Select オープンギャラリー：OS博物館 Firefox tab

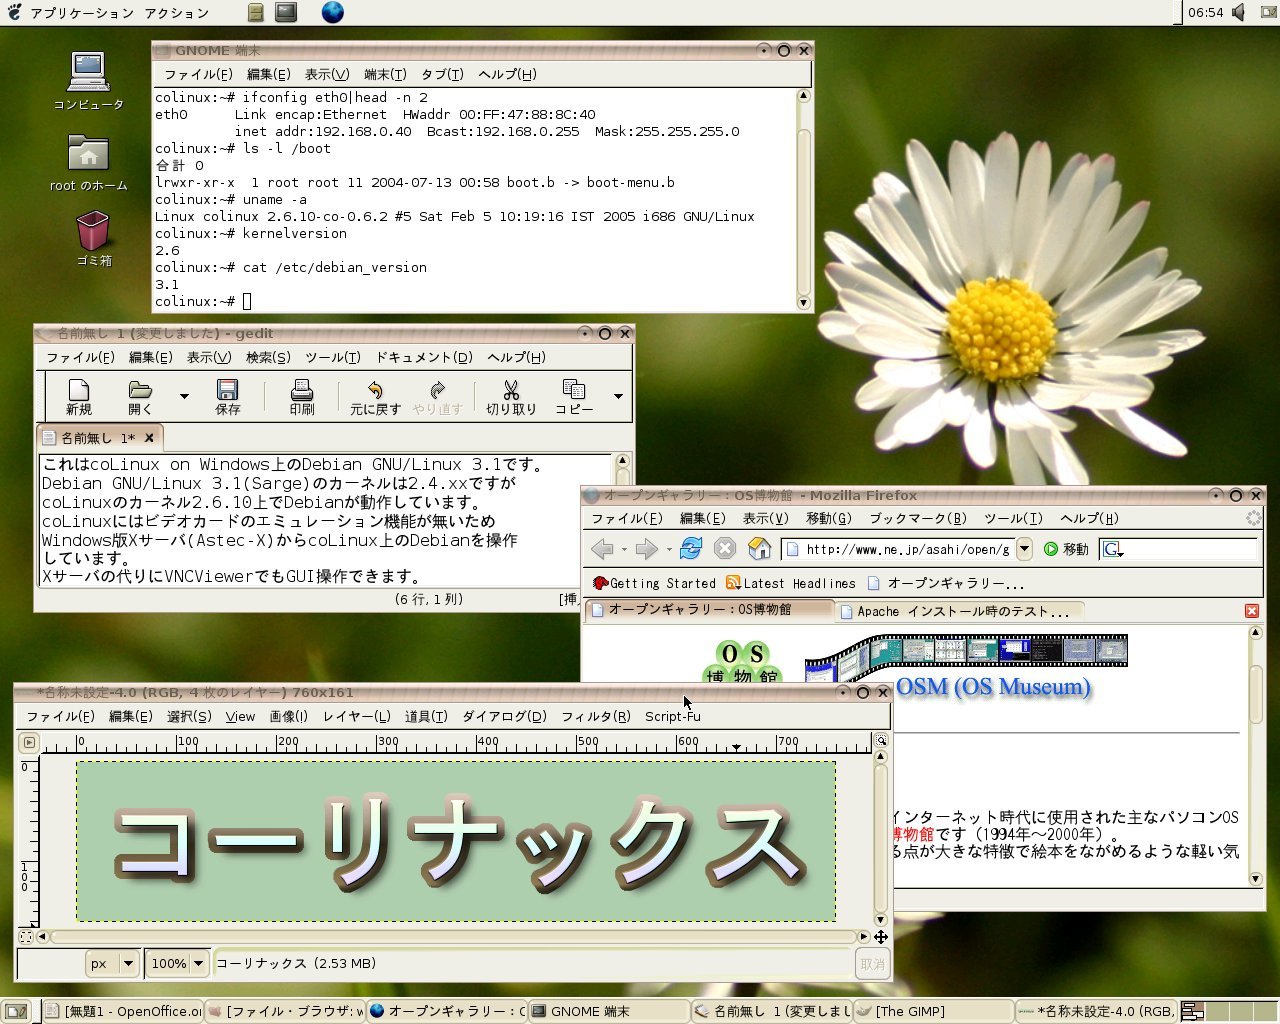[709, 610]
